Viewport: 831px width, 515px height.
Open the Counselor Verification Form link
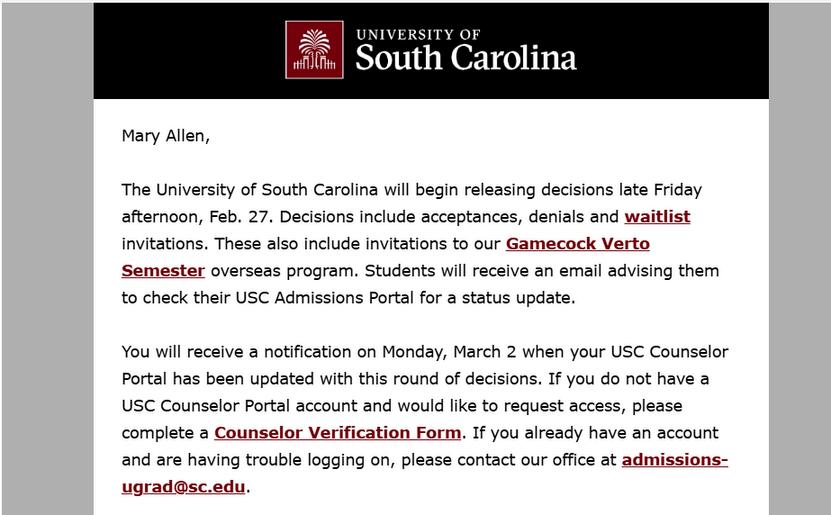click(x=338, y=433)
